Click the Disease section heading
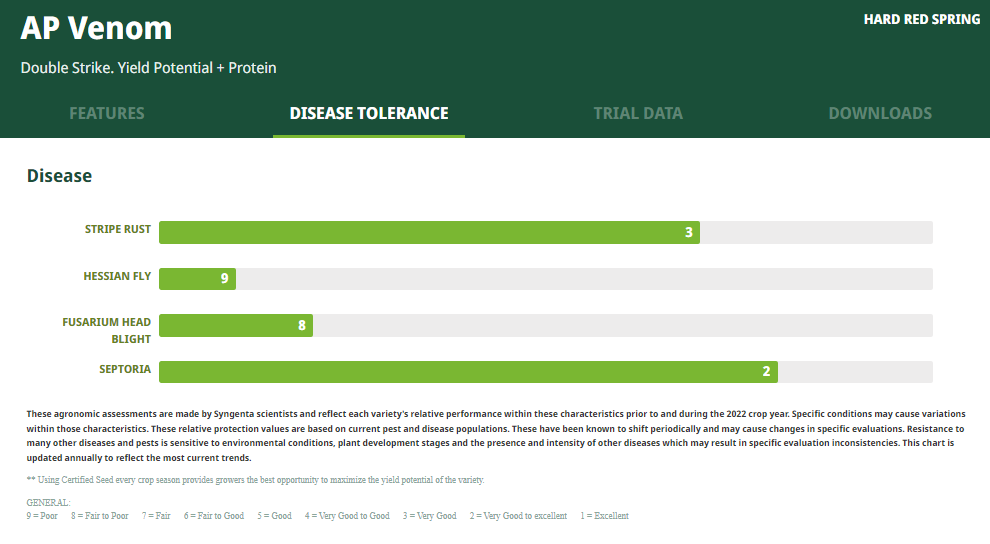The width and height of the screenshot is (990, 544). 59,176
